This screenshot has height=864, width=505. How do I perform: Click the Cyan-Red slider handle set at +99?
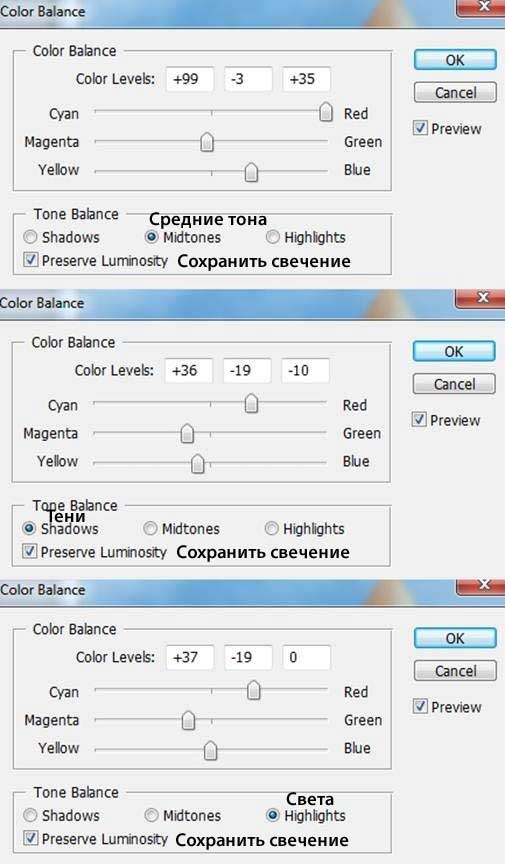click(x=326, y=112)
